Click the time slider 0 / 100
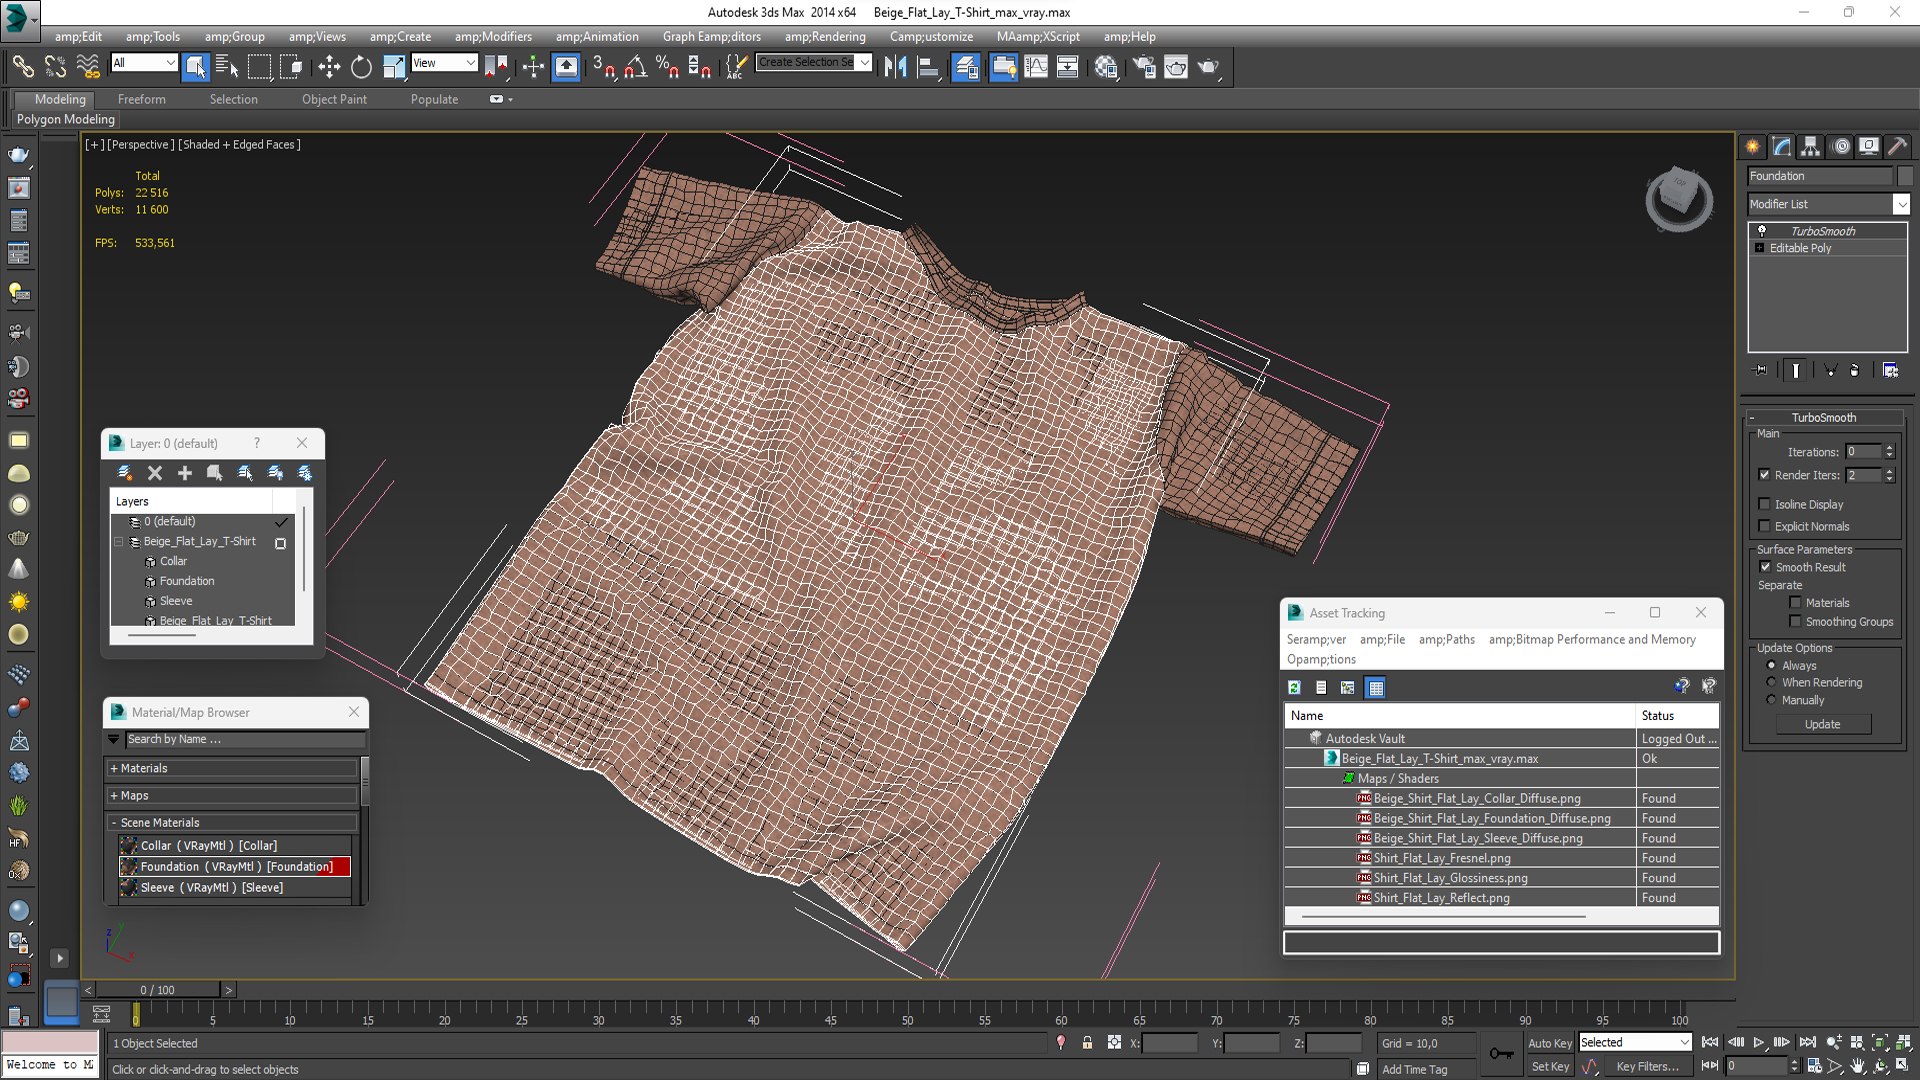This screenshot has height=1080, width=1920. click(x=157, y=990)
